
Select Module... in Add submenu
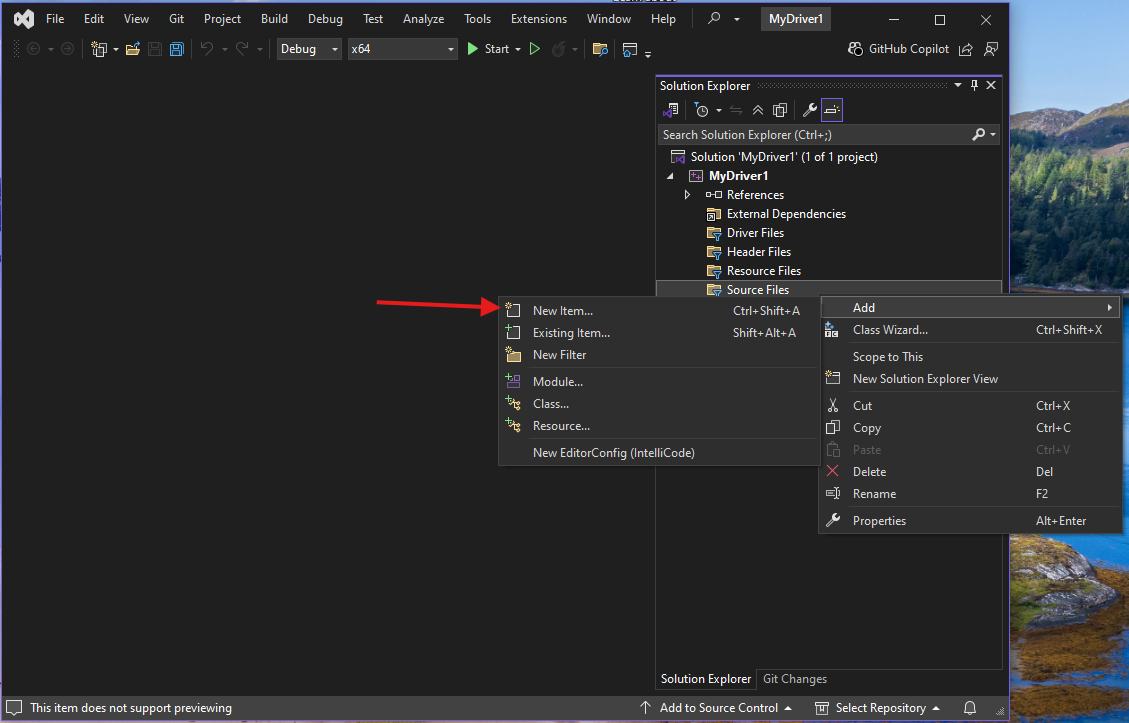pos(659,382)
